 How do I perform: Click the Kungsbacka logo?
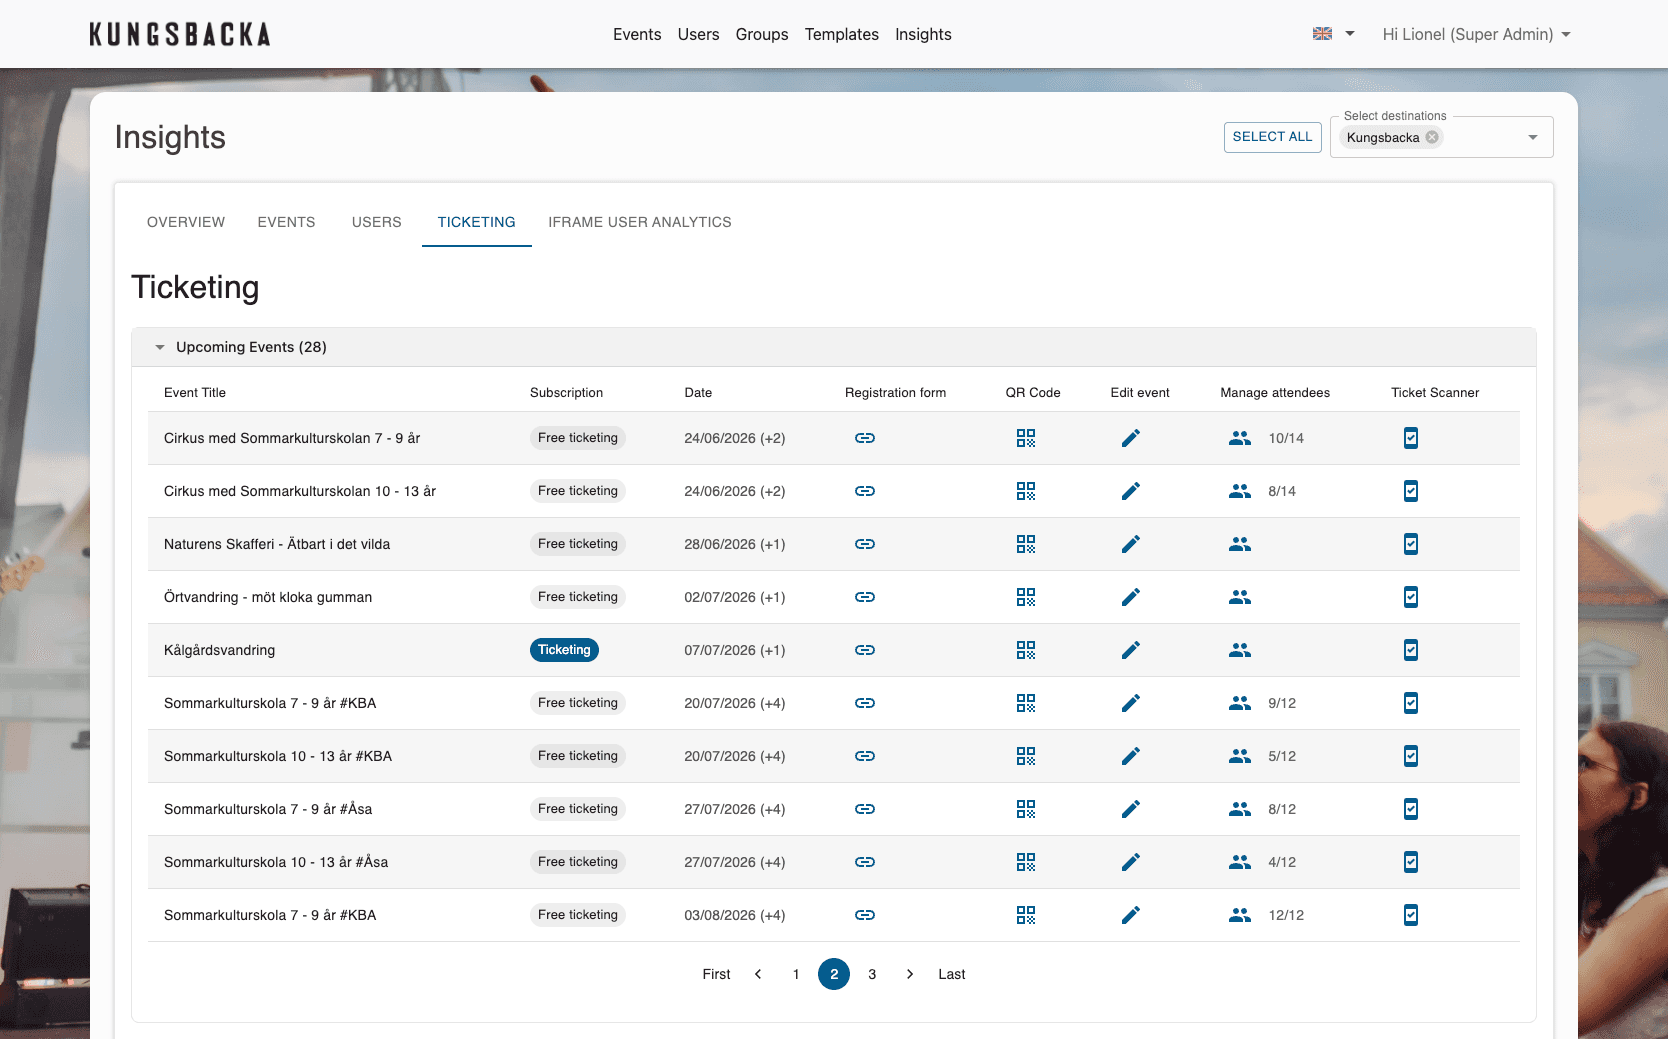(180, 34)
